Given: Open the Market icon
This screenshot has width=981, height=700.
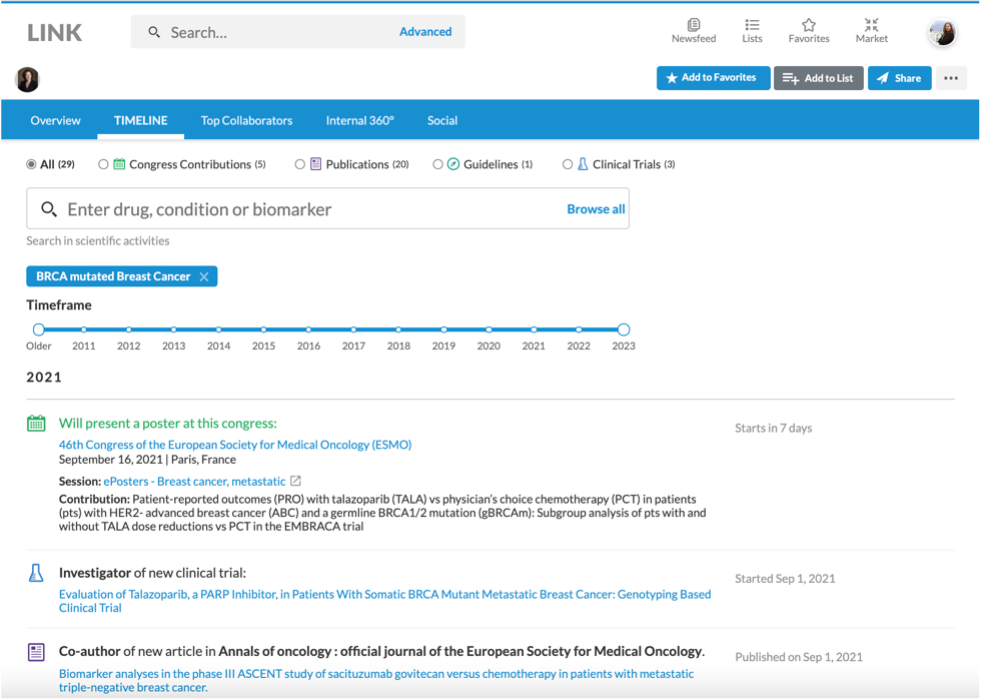Looking at the screenshot, I should click(871, 26).
